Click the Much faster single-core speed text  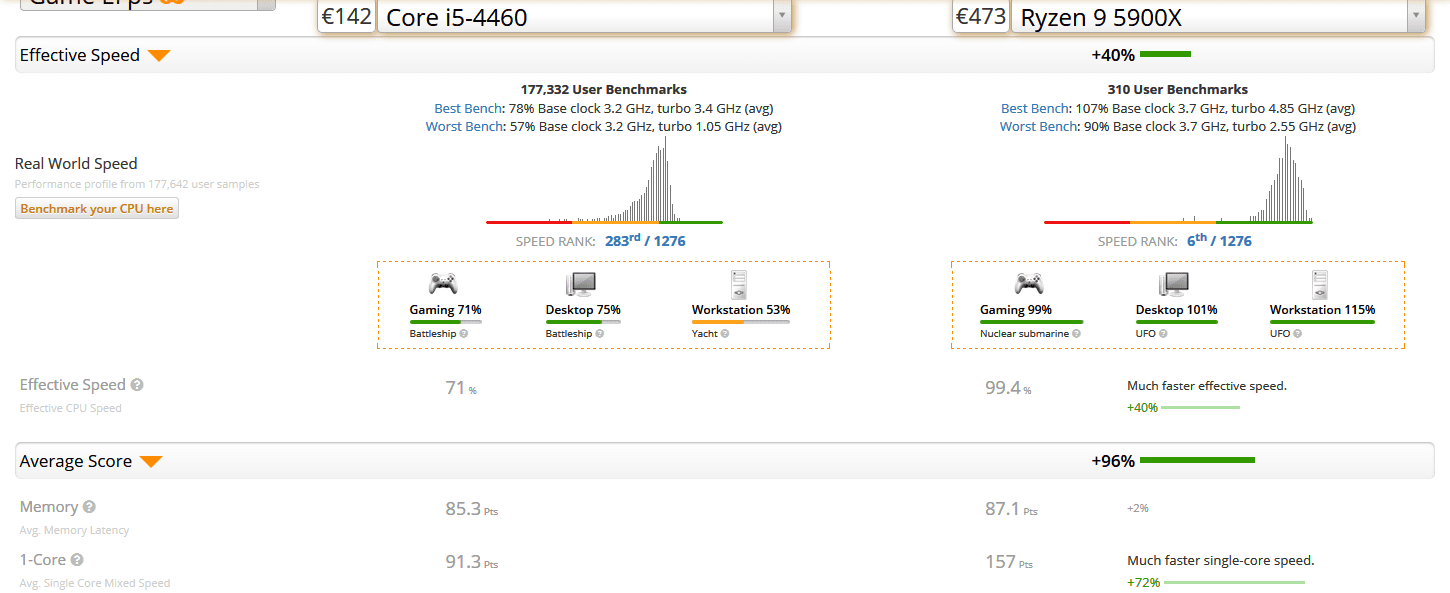point(1221,561)
